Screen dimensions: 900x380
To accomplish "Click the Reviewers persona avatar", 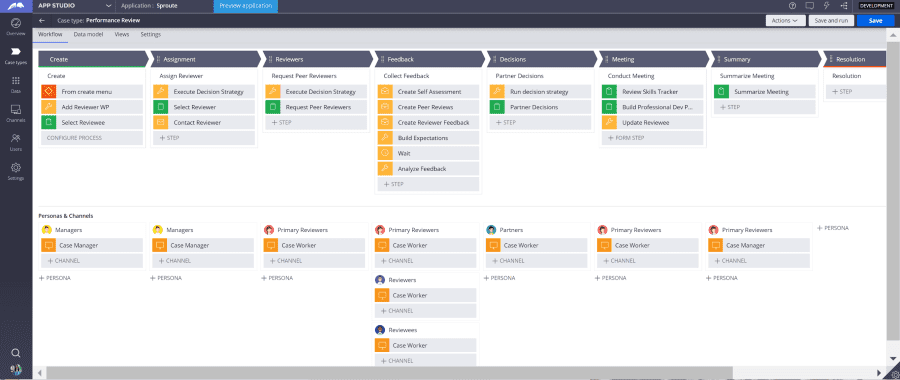I will 380,280.
